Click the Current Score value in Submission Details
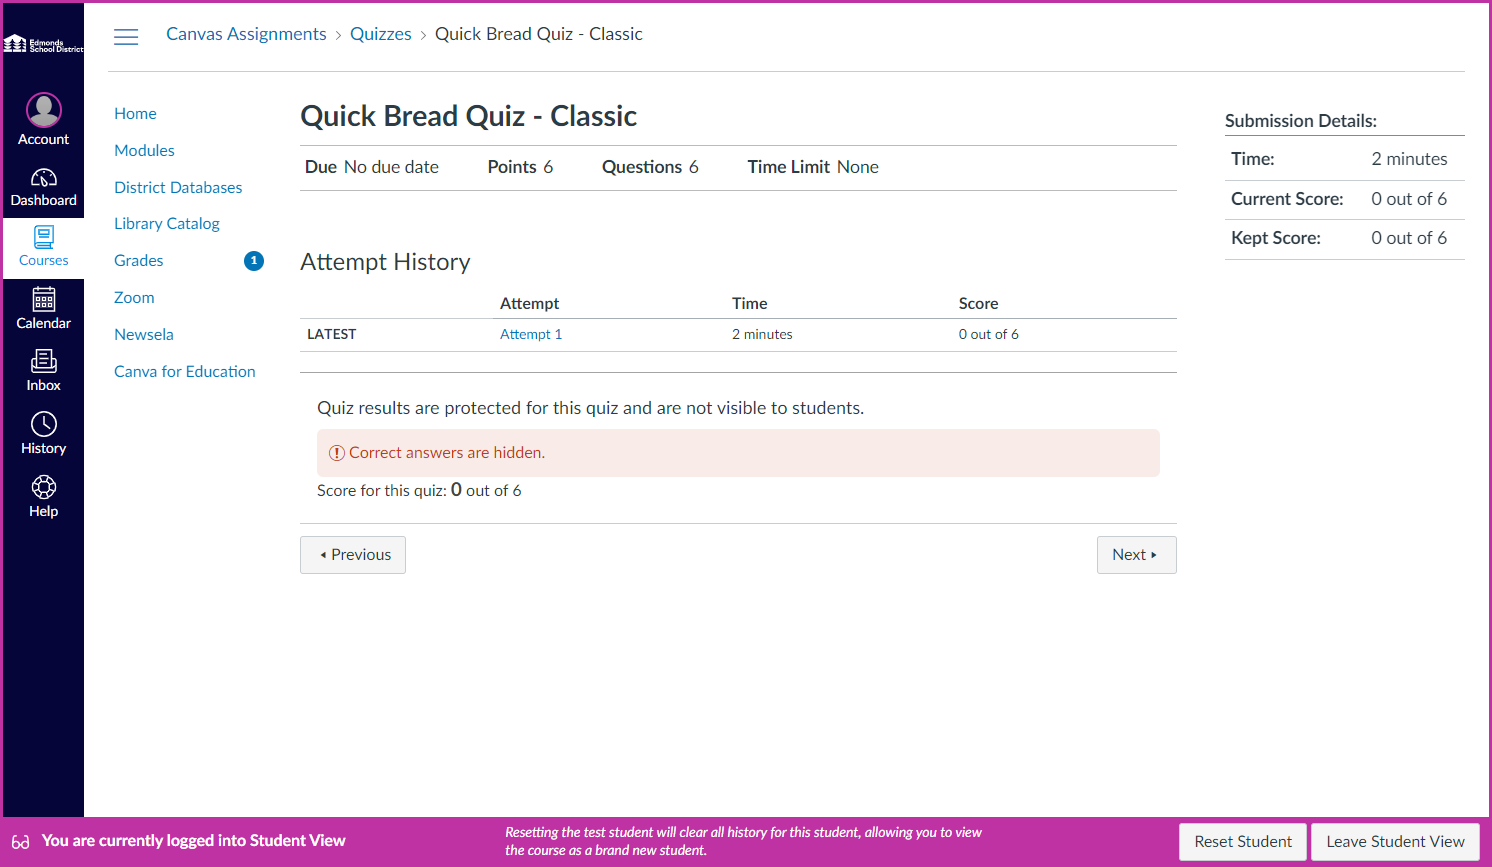This screenshot has height=867, width=1492. point(1409,199)
